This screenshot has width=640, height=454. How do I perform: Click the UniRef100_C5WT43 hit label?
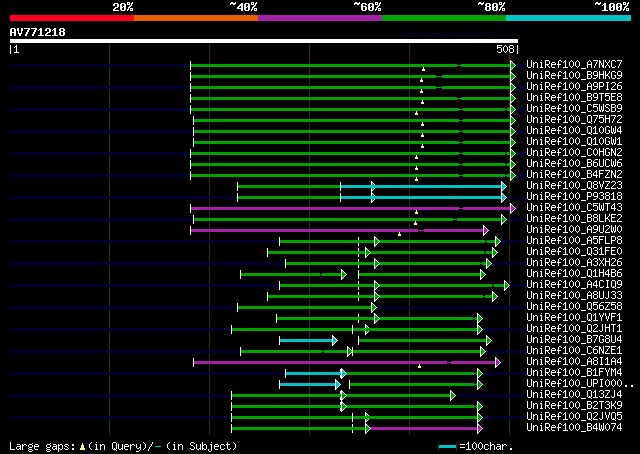tap(574, 207)
